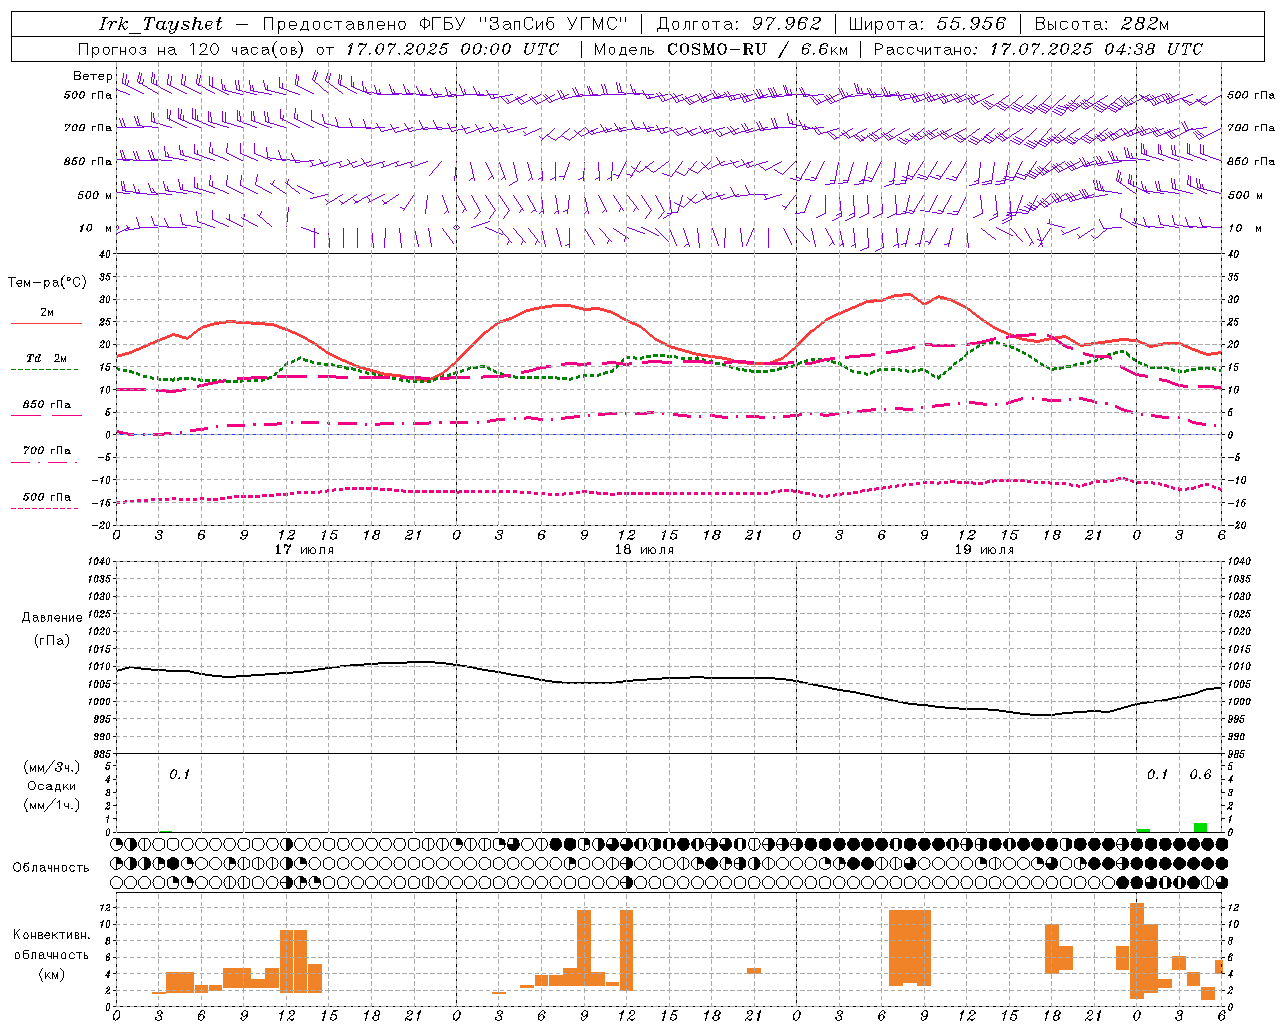This screenshot has width=1280, height=1024.
Task: Click the calculation time Рассчитано: 17.07.2025 04:38 UTC
Action: (x=1038, y=49)
